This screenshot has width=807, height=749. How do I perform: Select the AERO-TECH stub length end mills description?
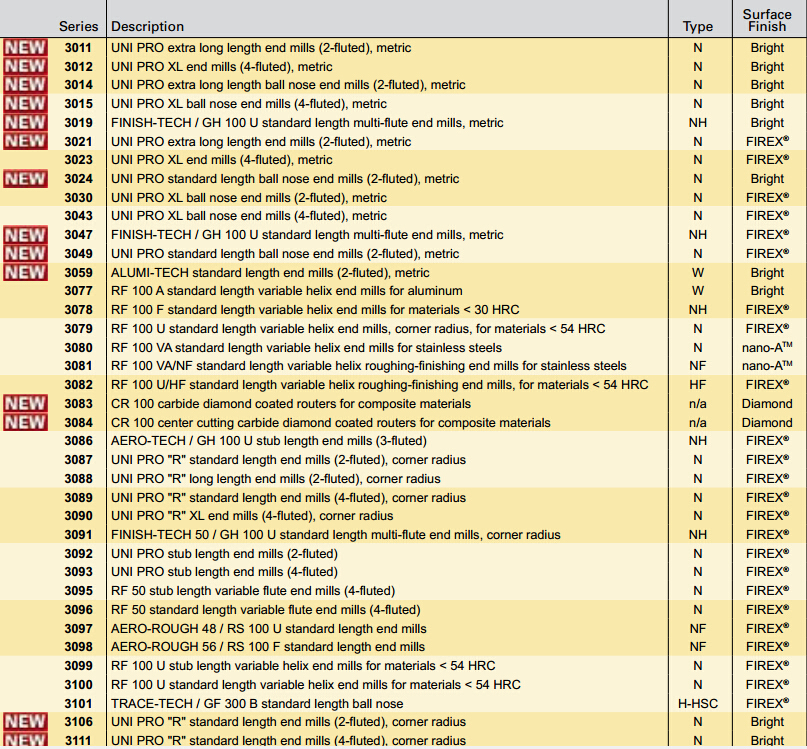click(x=269, y=441)
